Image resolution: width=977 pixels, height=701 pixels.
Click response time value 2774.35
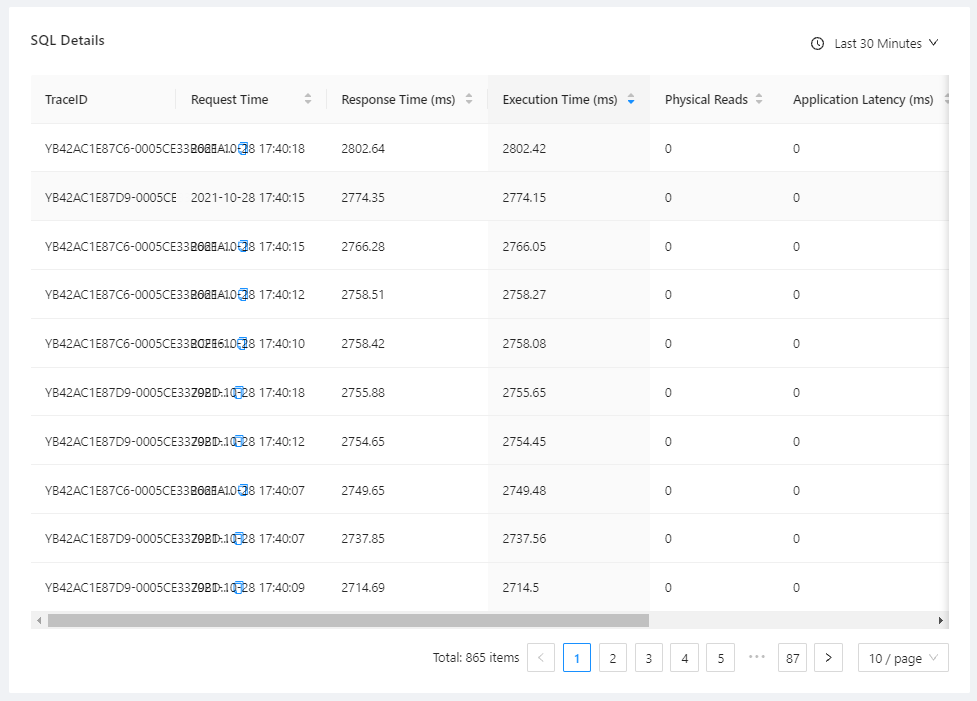coord(363,198)
